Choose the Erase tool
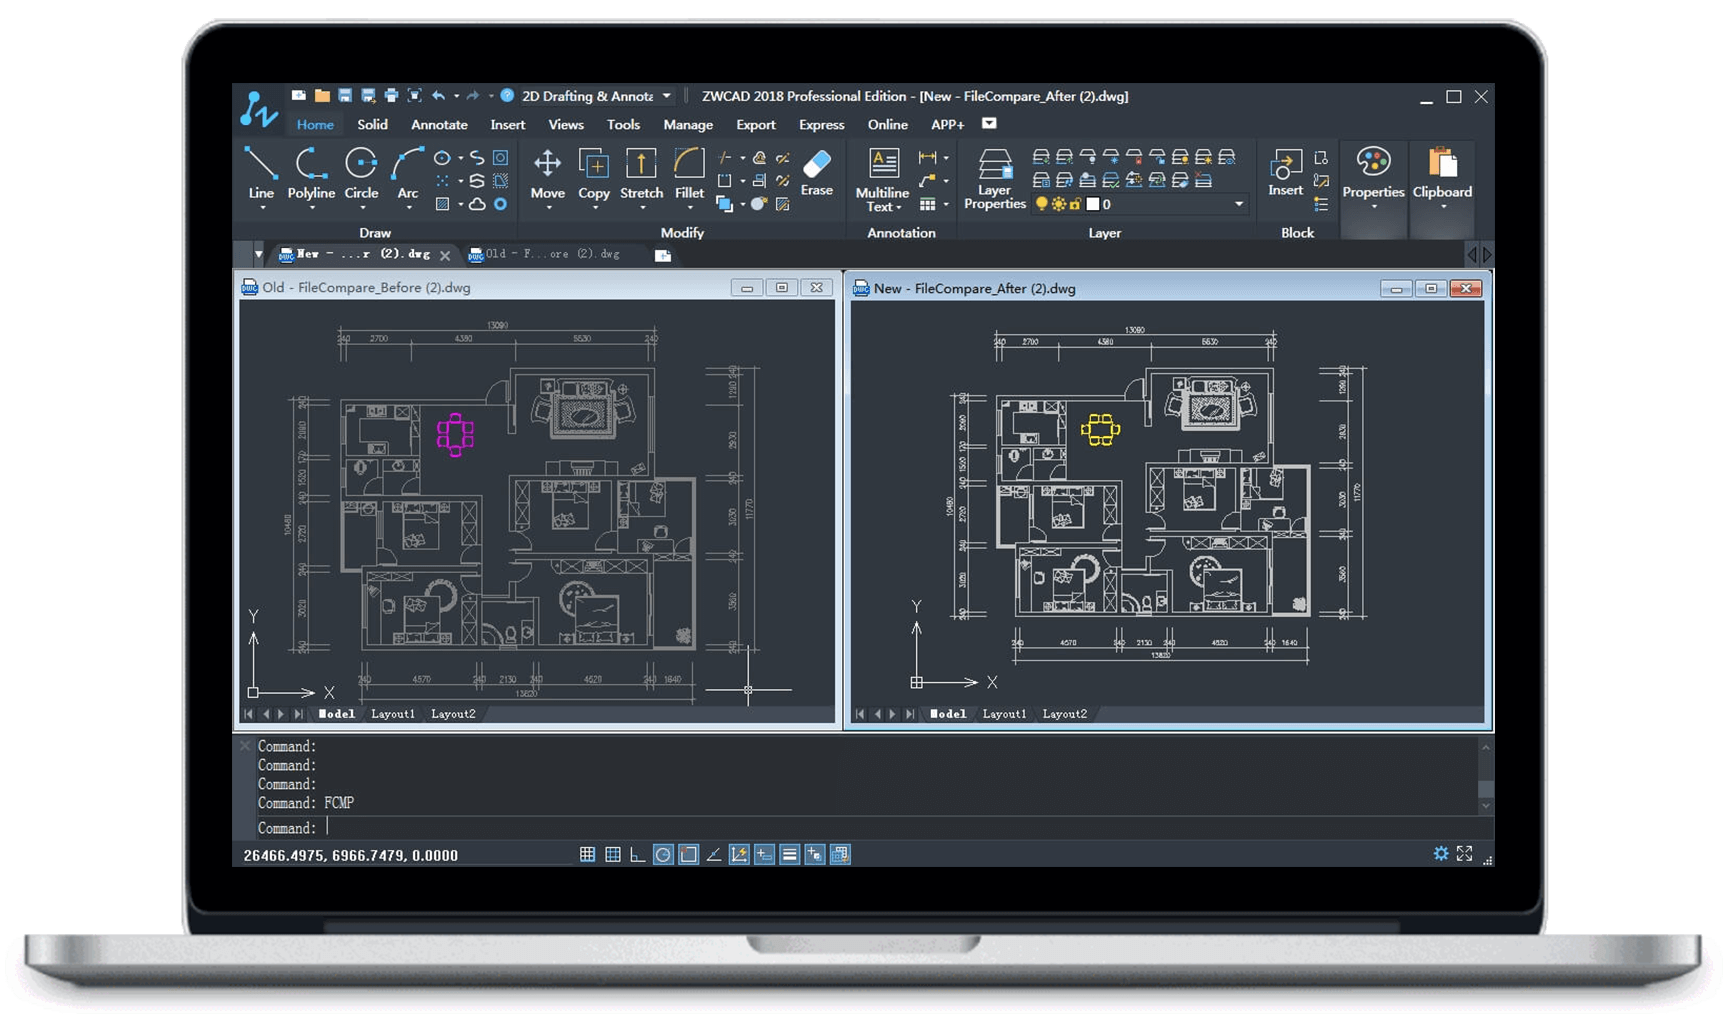 816,171
